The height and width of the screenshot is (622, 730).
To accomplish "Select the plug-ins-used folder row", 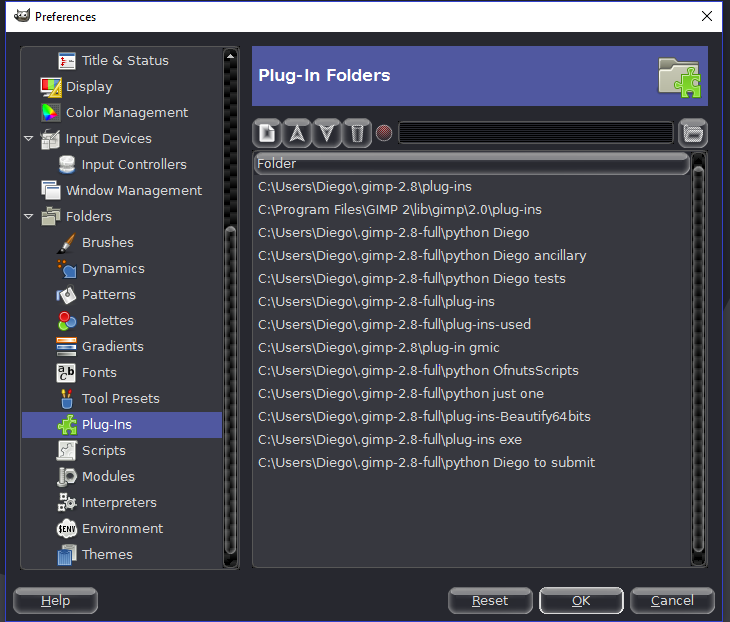I will [472, 325].
